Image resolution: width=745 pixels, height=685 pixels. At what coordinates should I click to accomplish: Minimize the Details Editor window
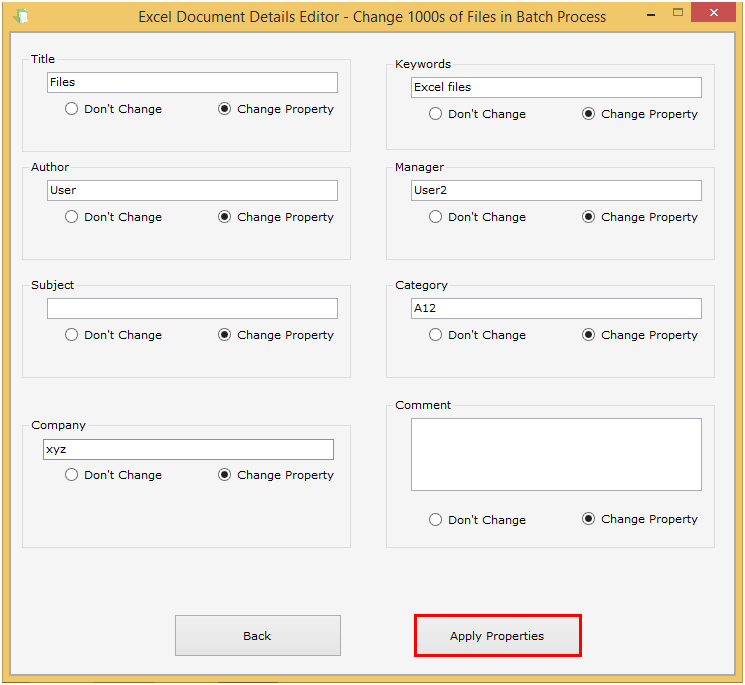point(651,14)
